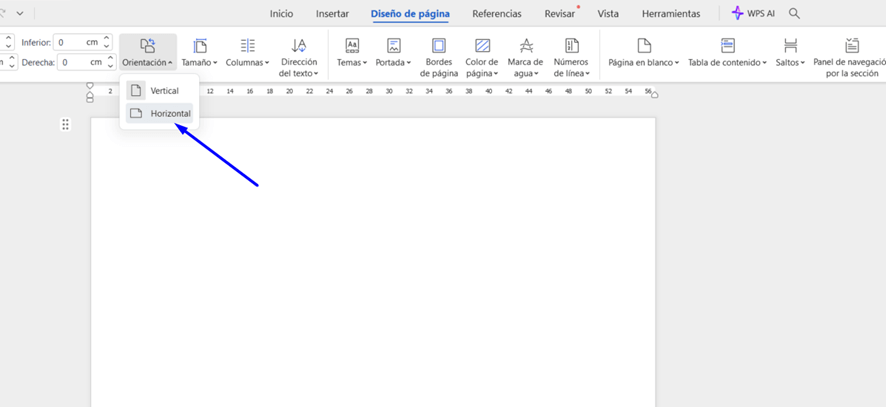886x407 pixels.
Task: Click the quick access toolbar chevron
Action: point(20,13)
